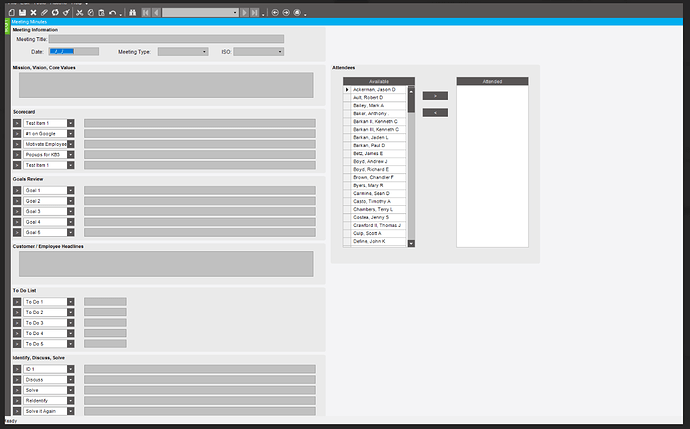
Task: Move selected attendee to Attended with > button
Action: point(435,96)
